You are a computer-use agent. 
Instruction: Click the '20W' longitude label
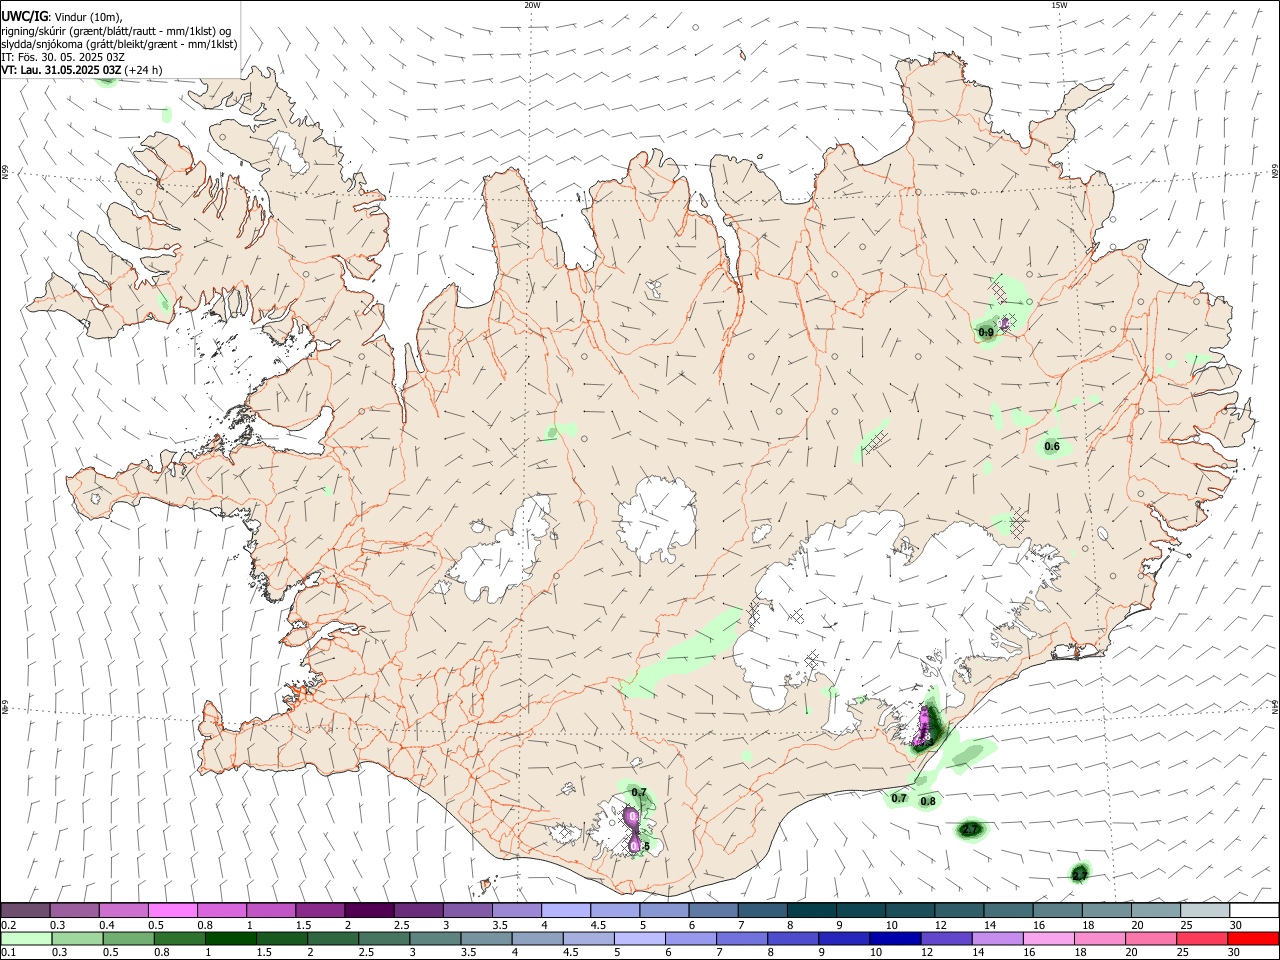(532, 5)
